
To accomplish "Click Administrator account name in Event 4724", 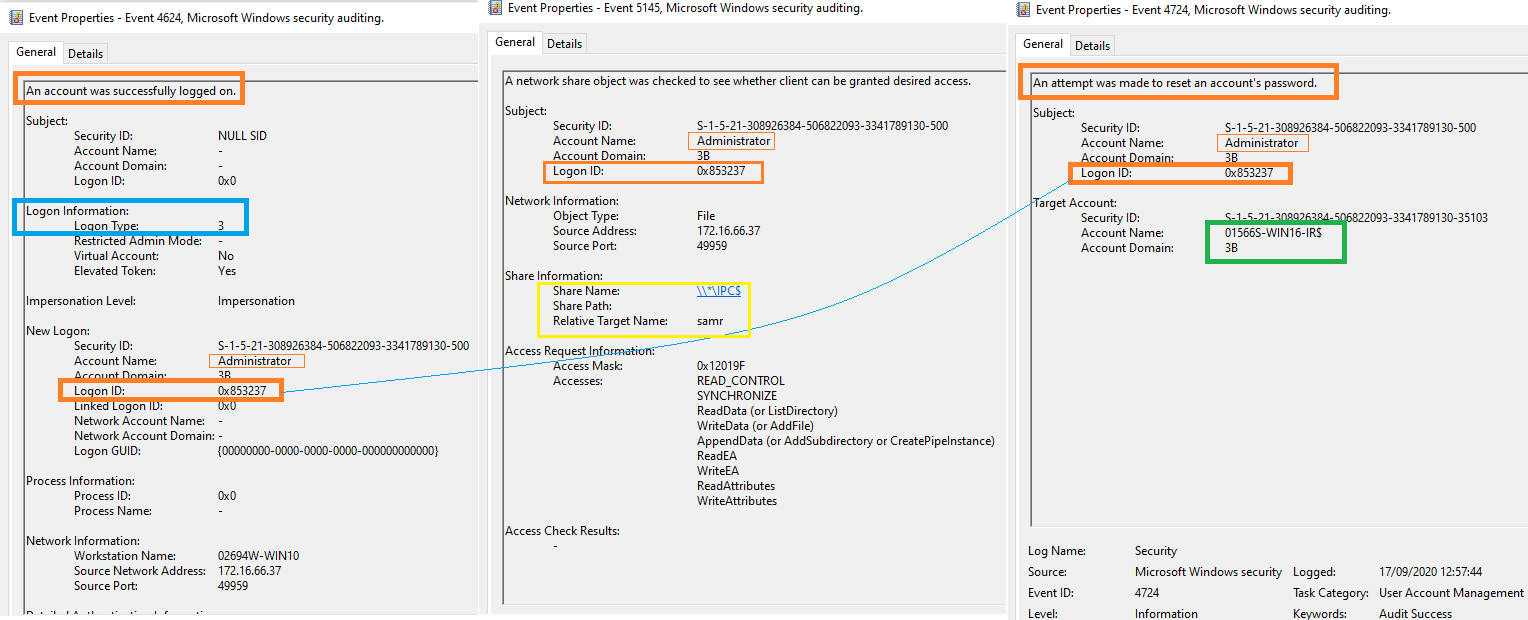I will click(x=1262, y=143).
